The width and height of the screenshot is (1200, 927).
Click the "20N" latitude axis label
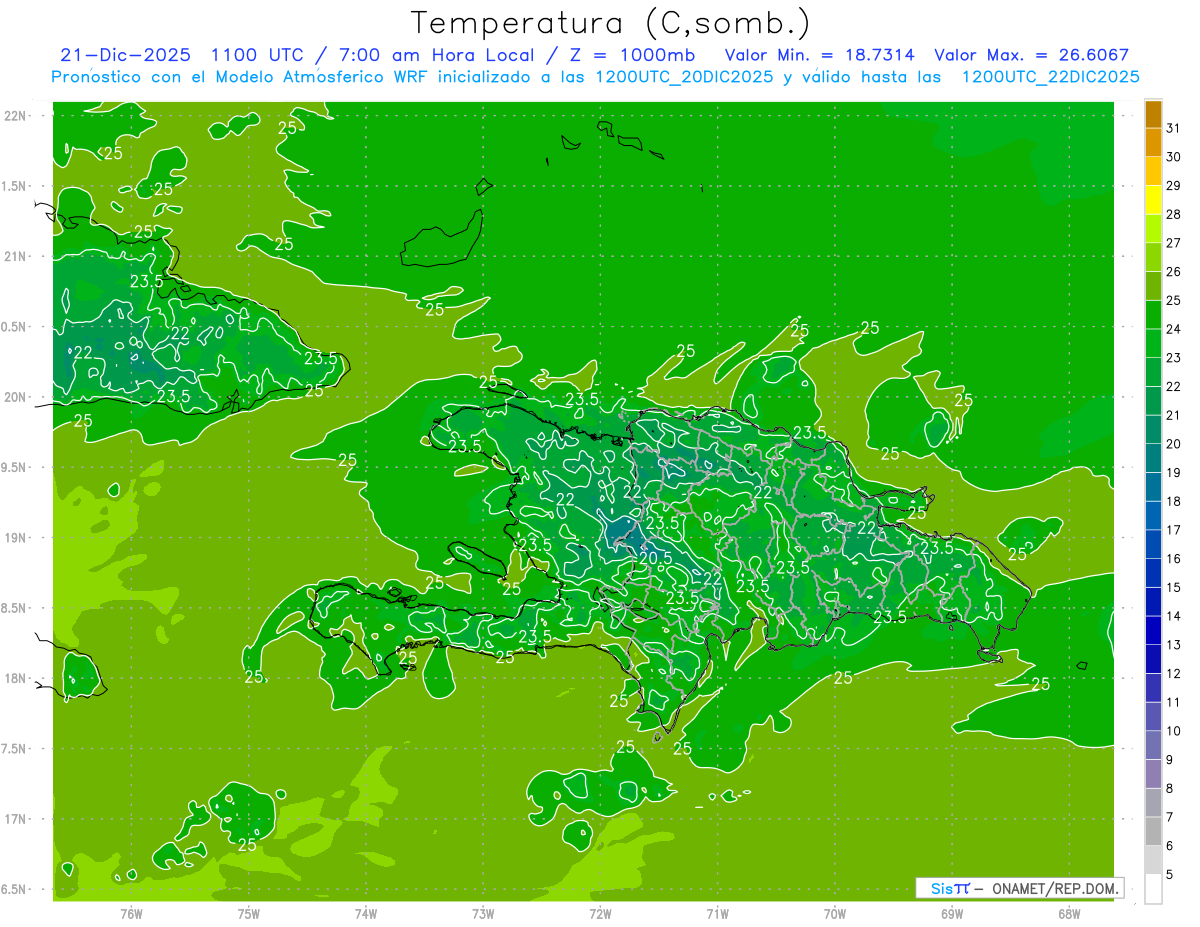(x=16, y=397)
